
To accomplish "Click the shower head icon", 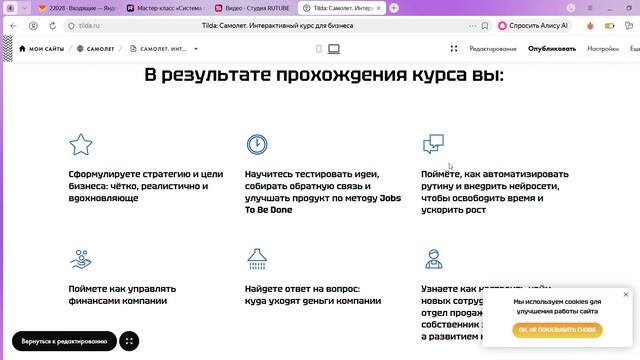I will (257, 259).
